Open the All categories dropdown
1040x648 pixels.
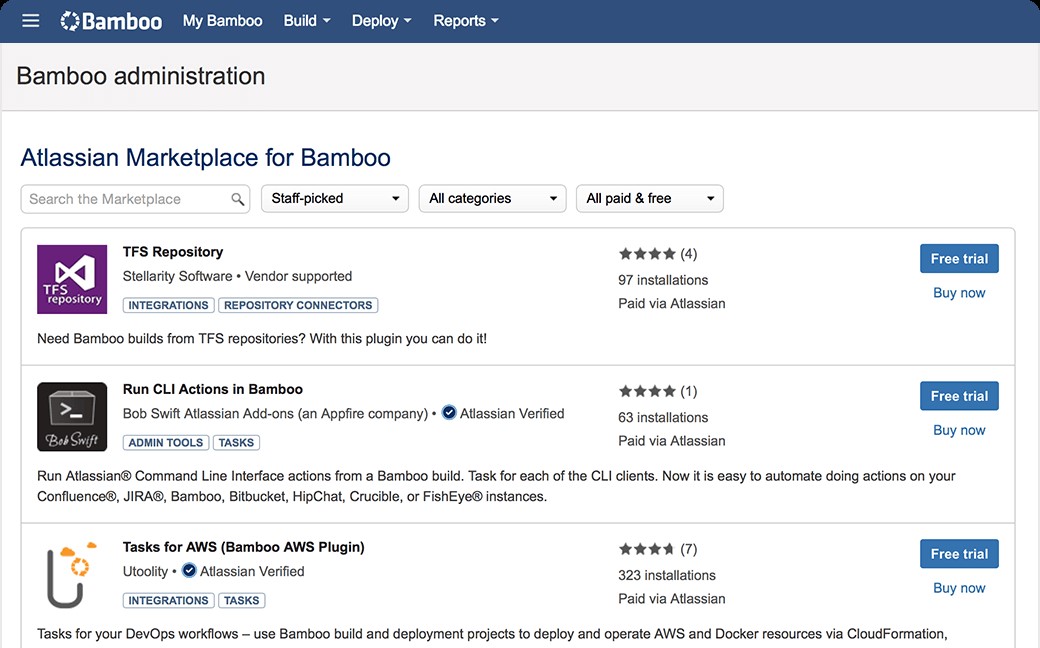[492, 198]
